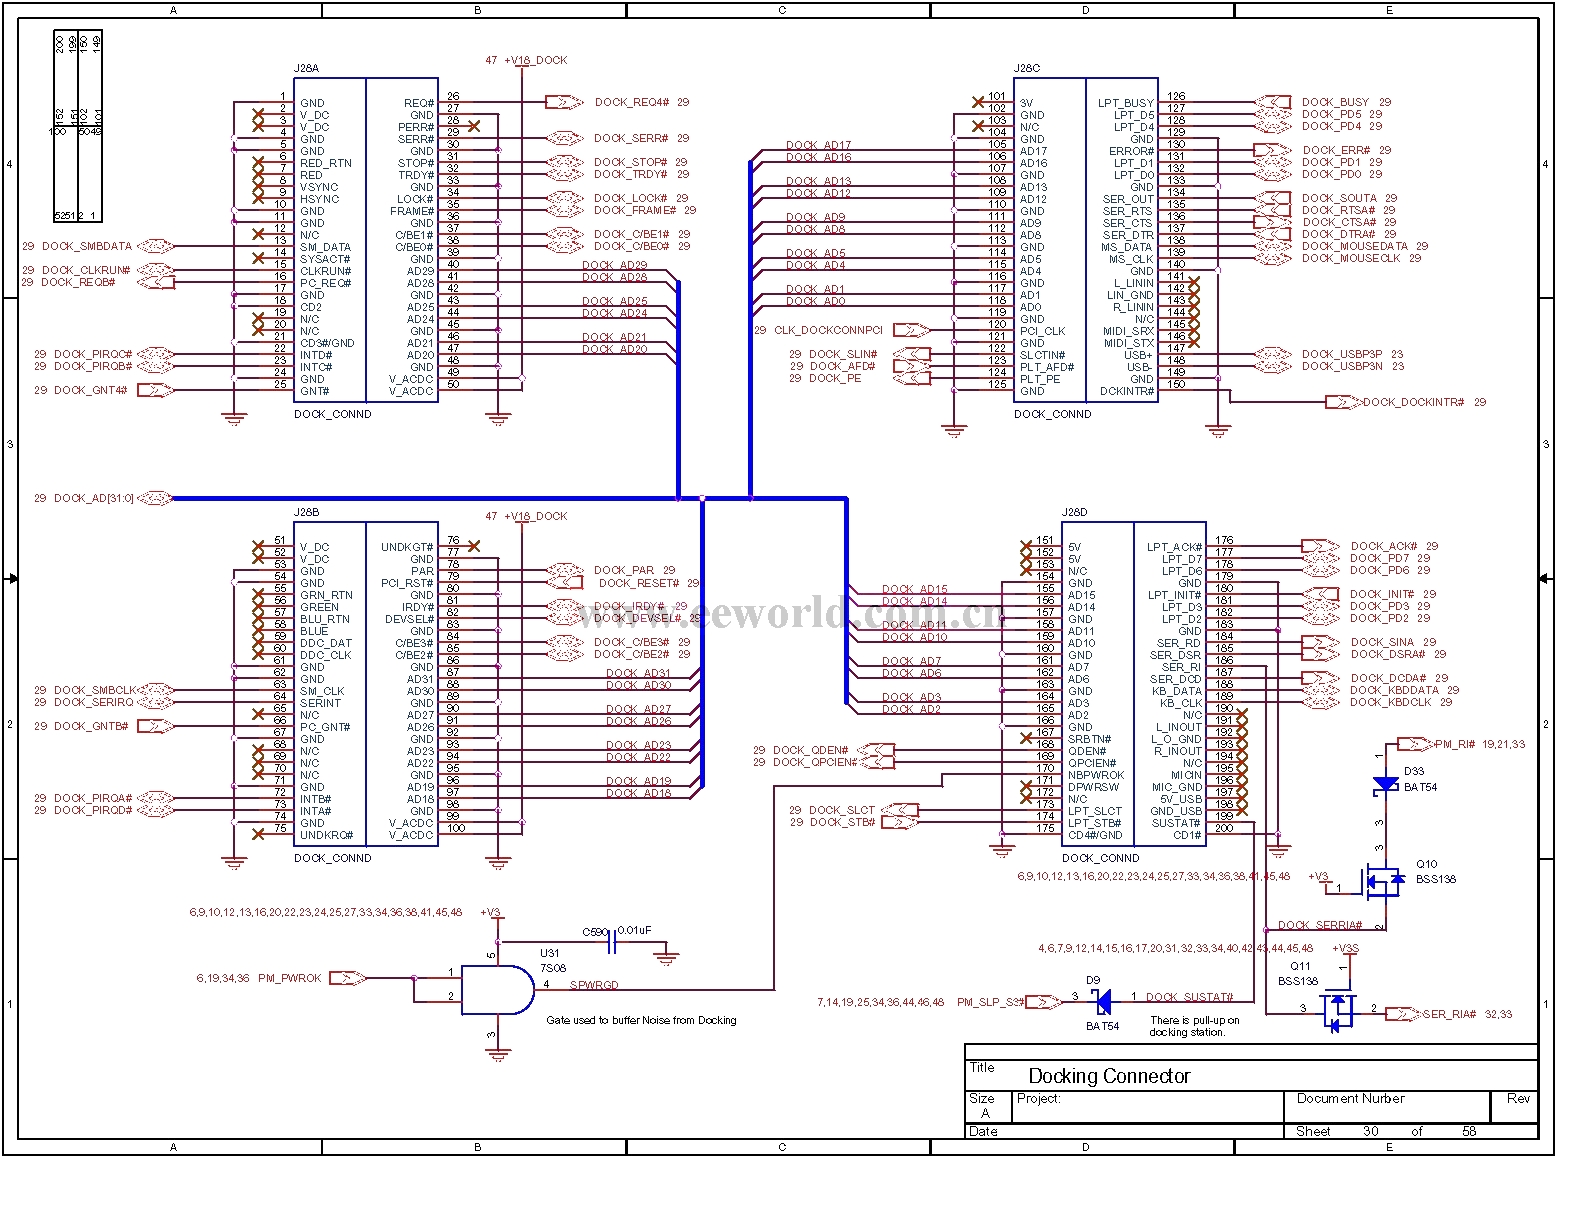Click the DOCK_SERRIA# net label
The image size is (1584, 1223).
click(1320, 925)
